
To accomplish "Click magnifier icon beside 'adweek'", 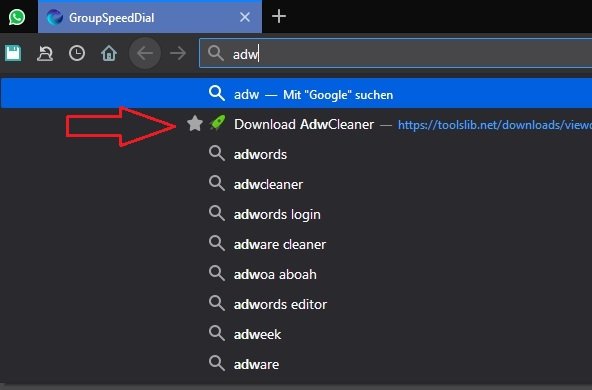I will tap(217, 333).
